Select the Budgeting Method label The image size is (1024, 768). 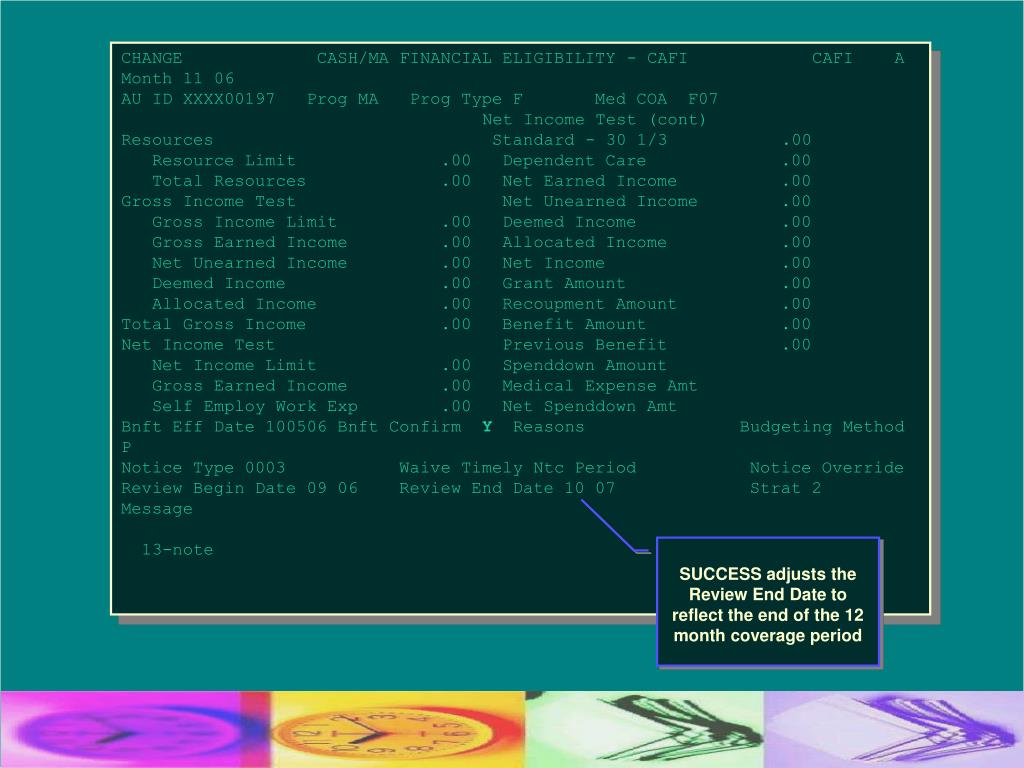click(x=821, y=427)
